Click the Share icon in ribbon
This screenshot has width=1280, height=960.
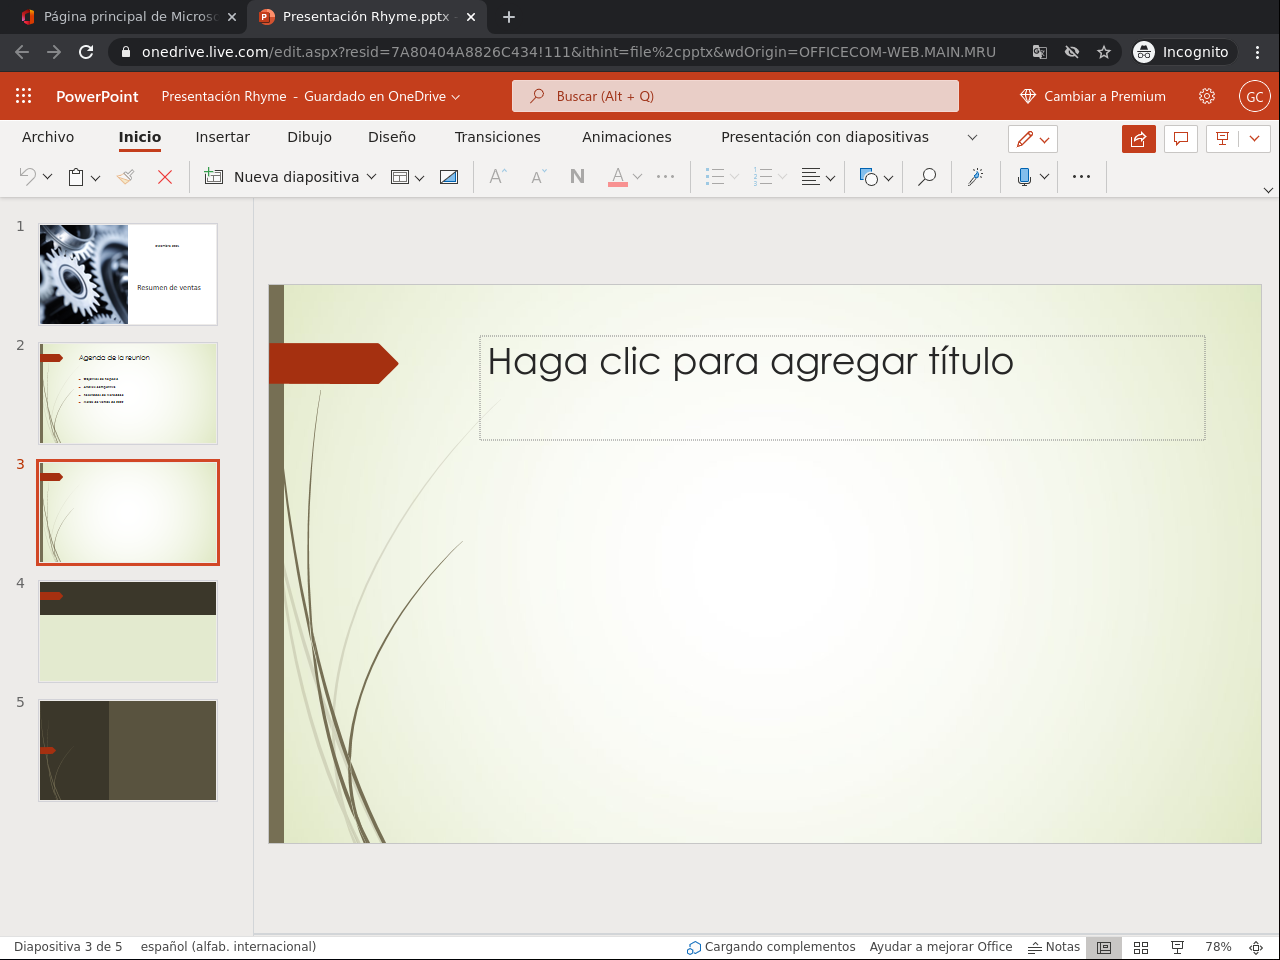[x=1138, y=139]
